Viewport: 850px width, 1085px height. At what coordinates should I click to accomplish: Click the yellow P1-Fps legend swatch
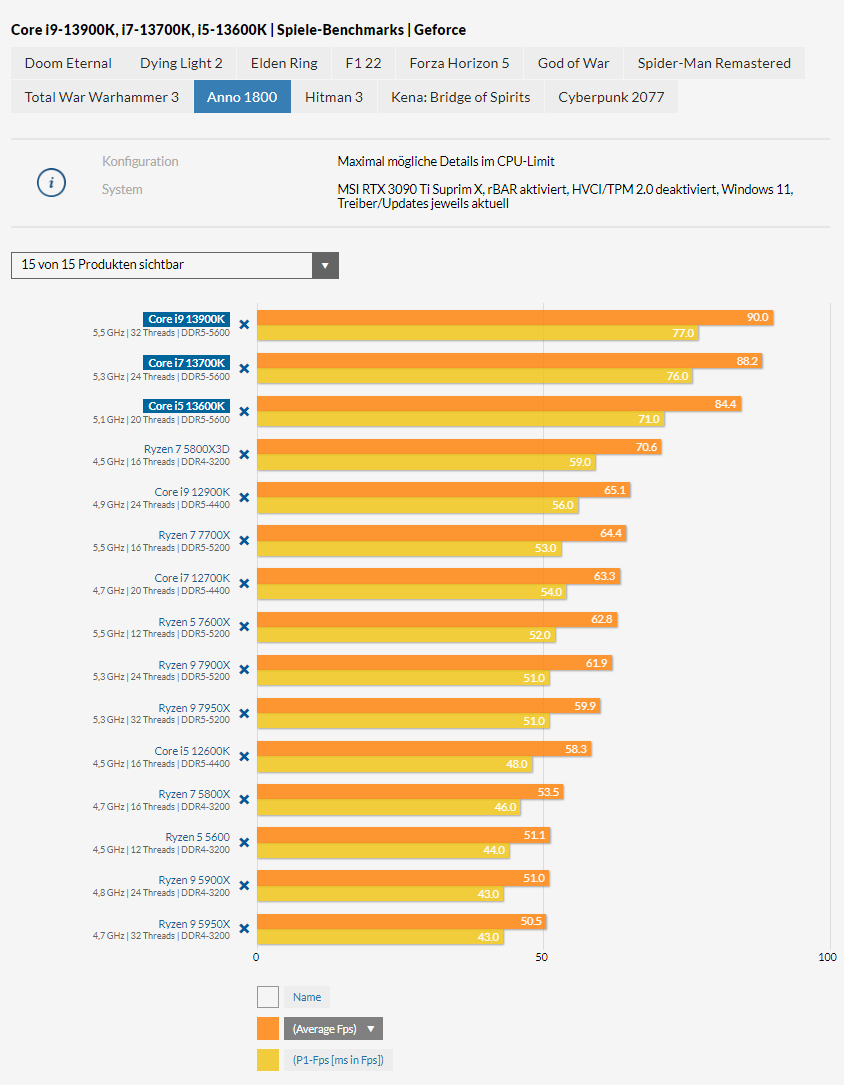268,1060
